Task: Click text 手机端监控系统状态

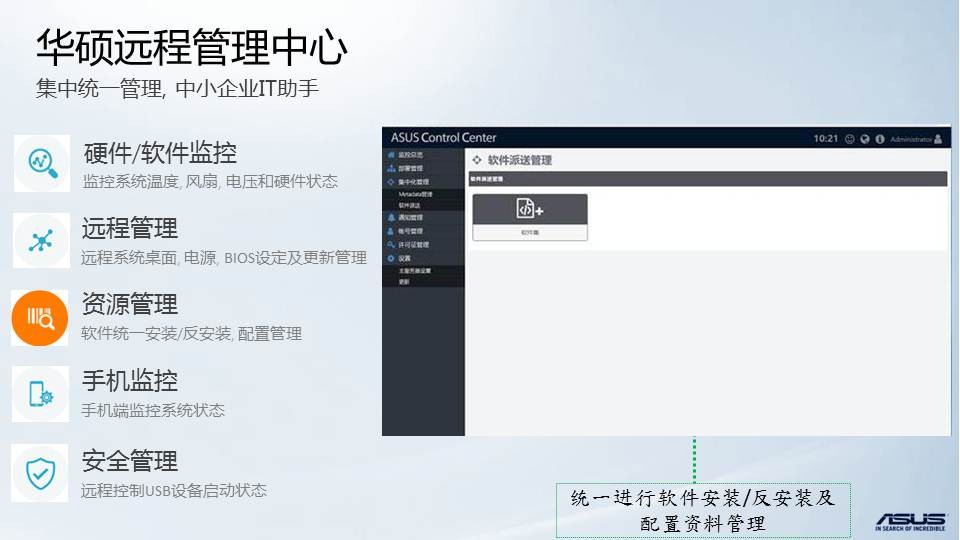Action: pos(153,410)
